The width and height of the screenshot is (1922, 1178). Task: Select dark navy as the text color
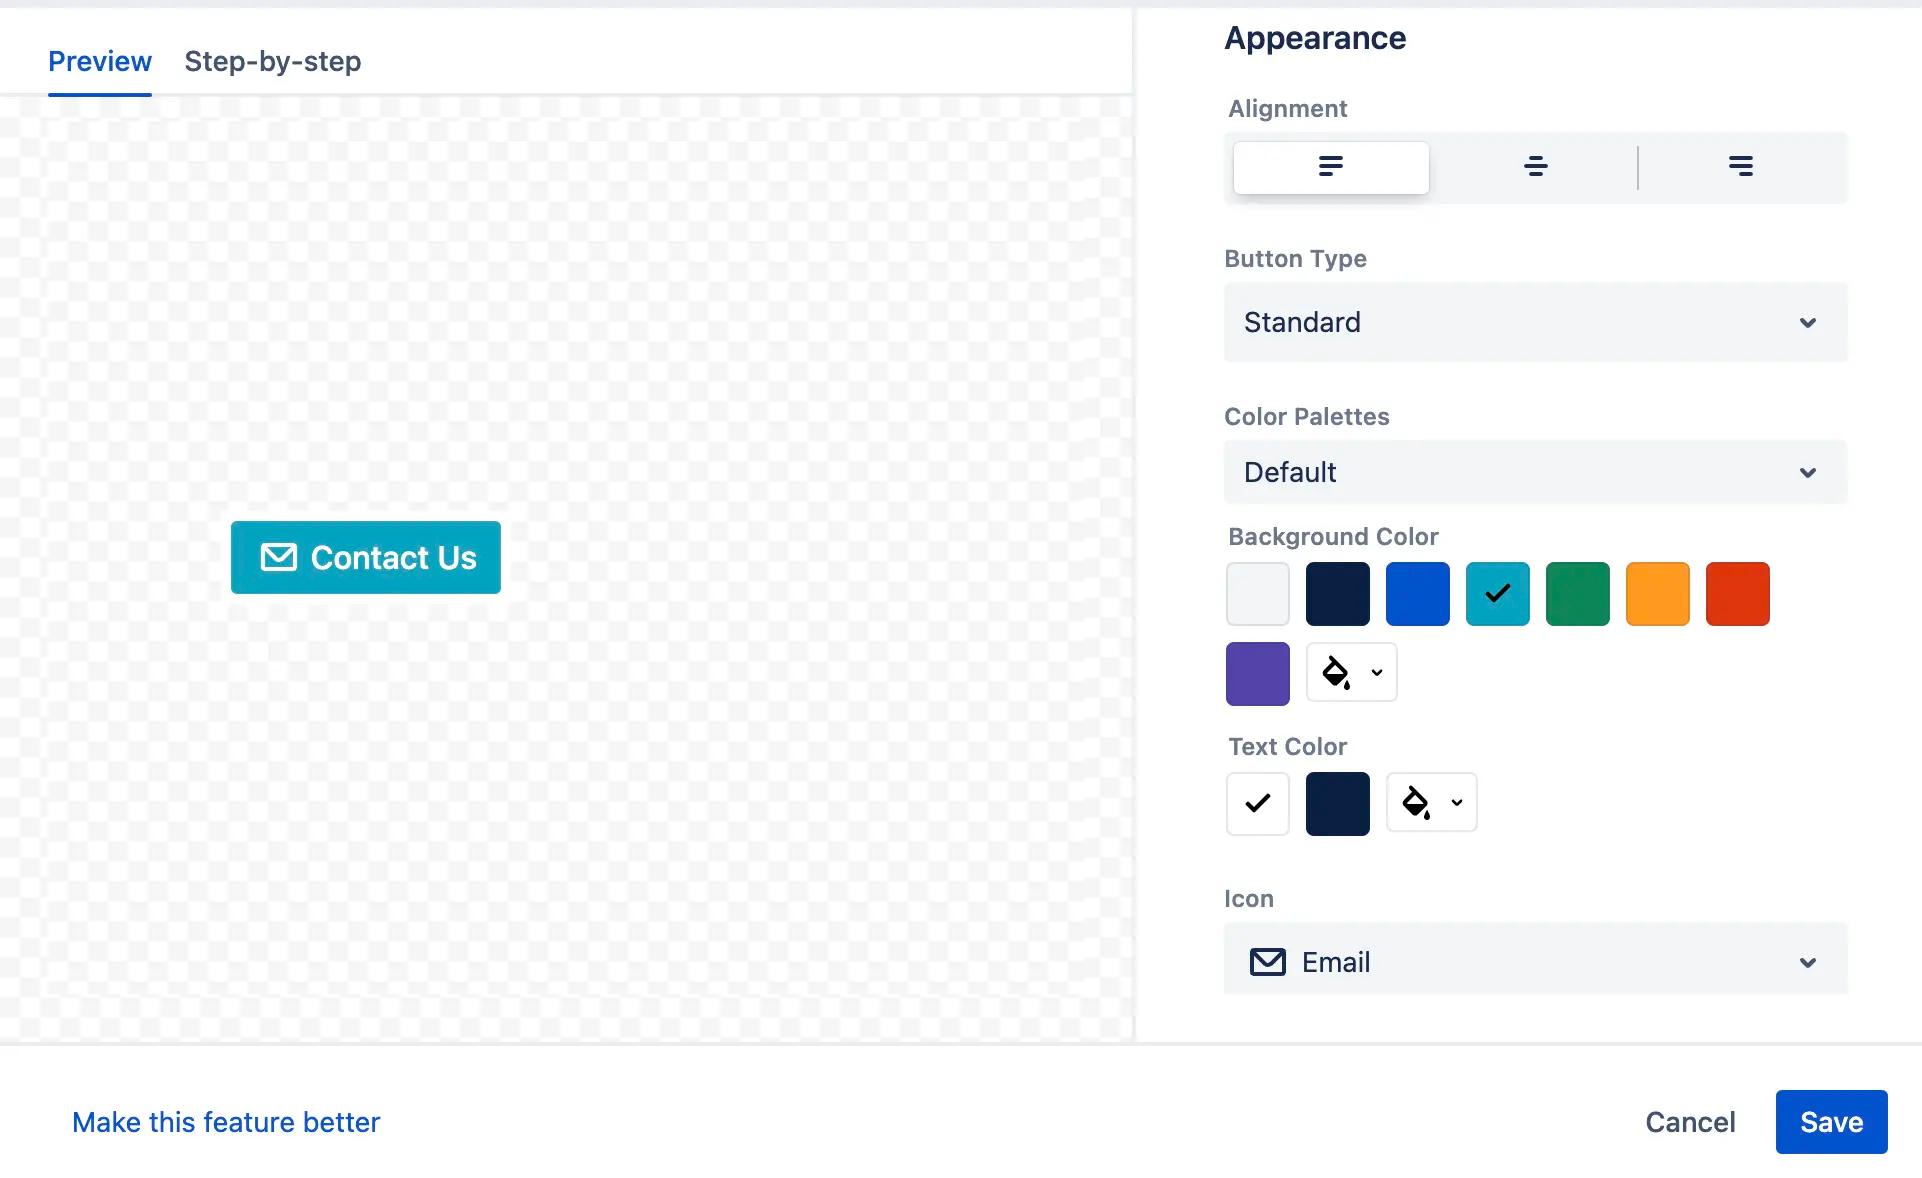click(1337, 803)
